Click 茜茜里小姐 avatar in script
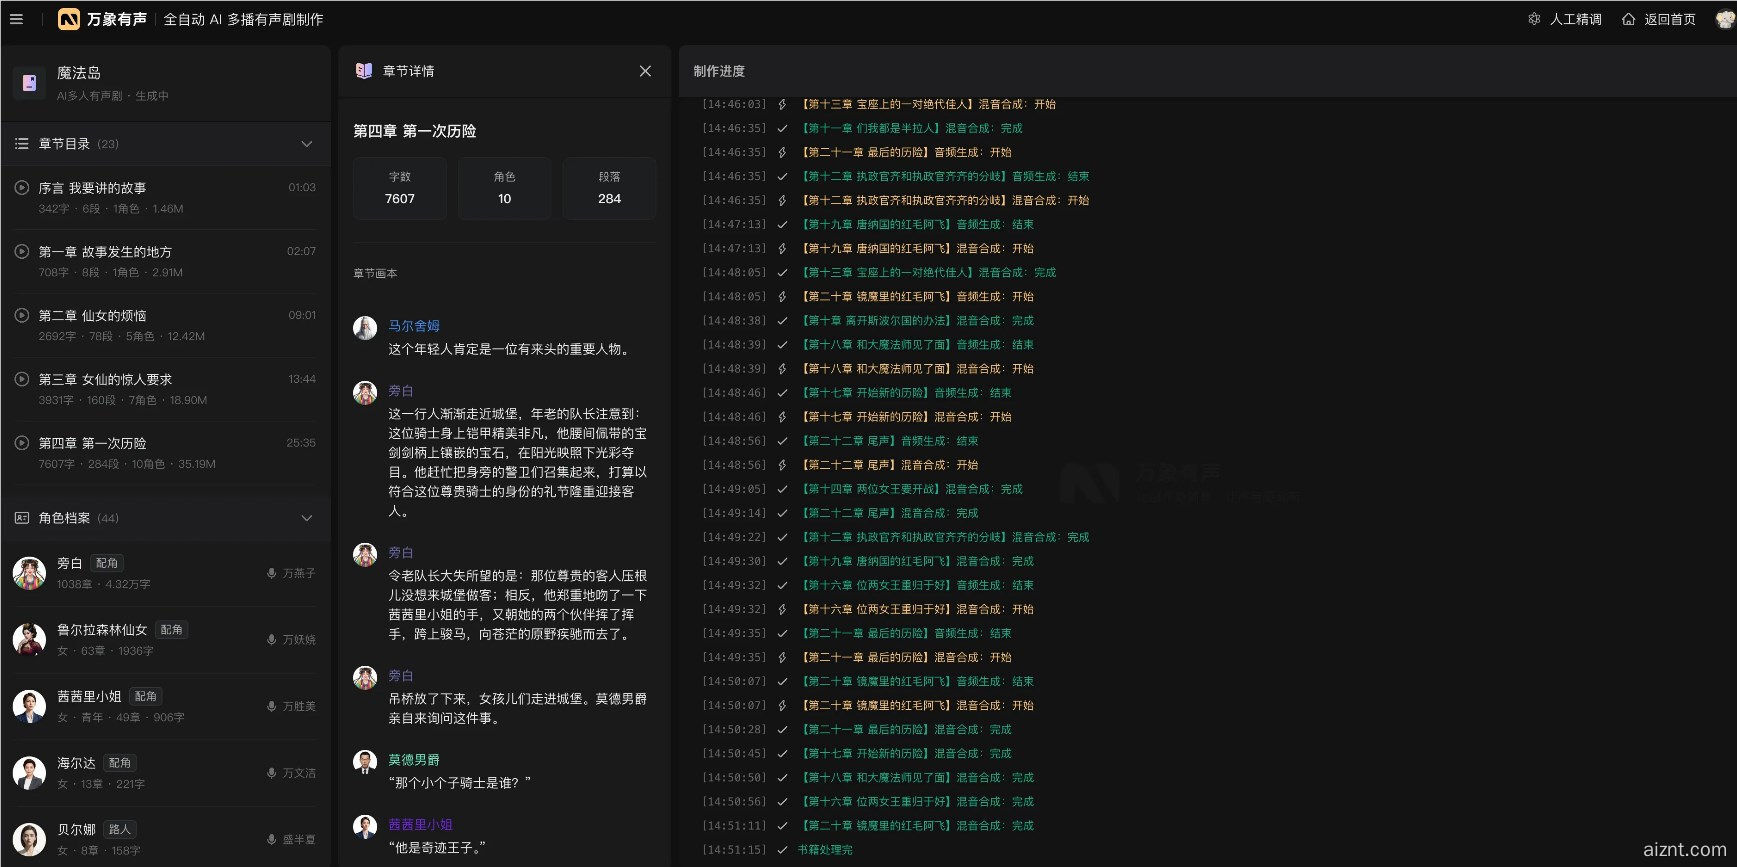 pos(365,827)
